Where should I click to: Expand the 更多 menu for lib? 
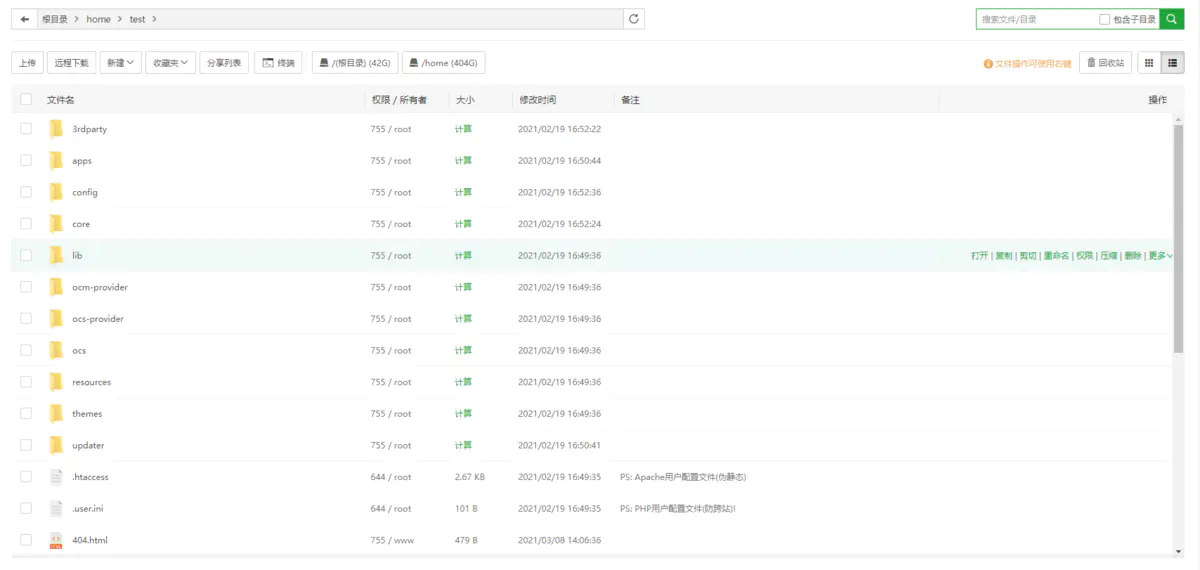[1160, 256]
